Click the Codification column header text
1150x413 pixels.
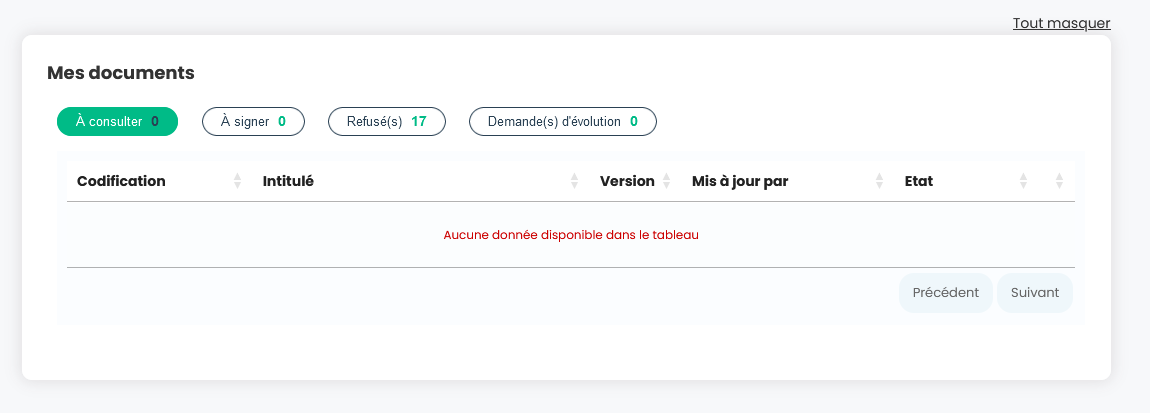[x=121, y=181]
